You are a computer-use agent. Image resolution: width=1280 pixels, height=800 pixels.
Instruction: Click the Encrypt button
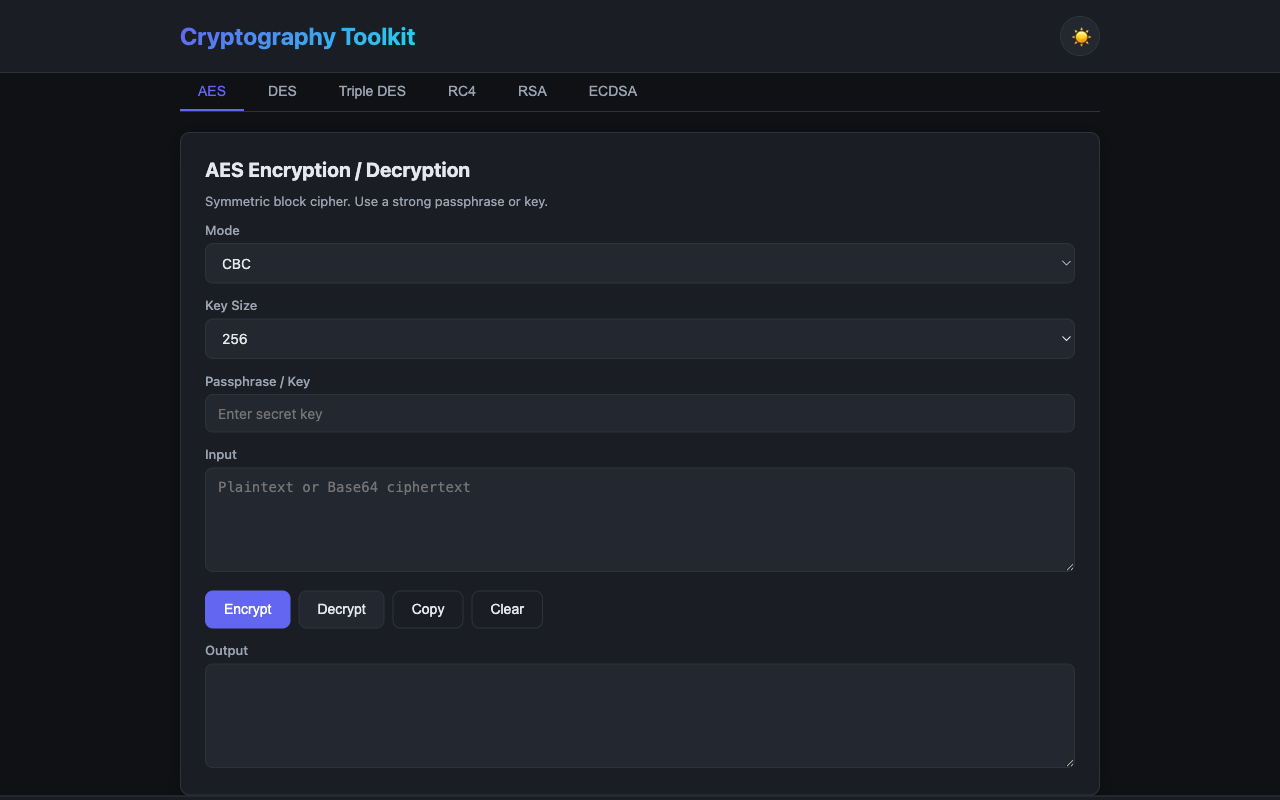[248, 609]
